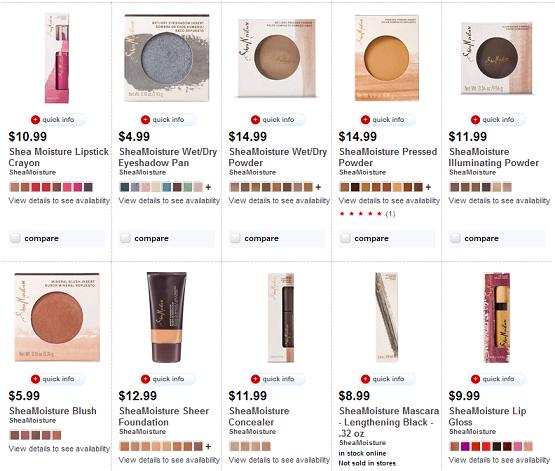Image resolution: width=555 pixels, height=471 pixels.
Task: Open quick info for Shea Moisture Lipstick Crayon
Action: tap(57, 120)
